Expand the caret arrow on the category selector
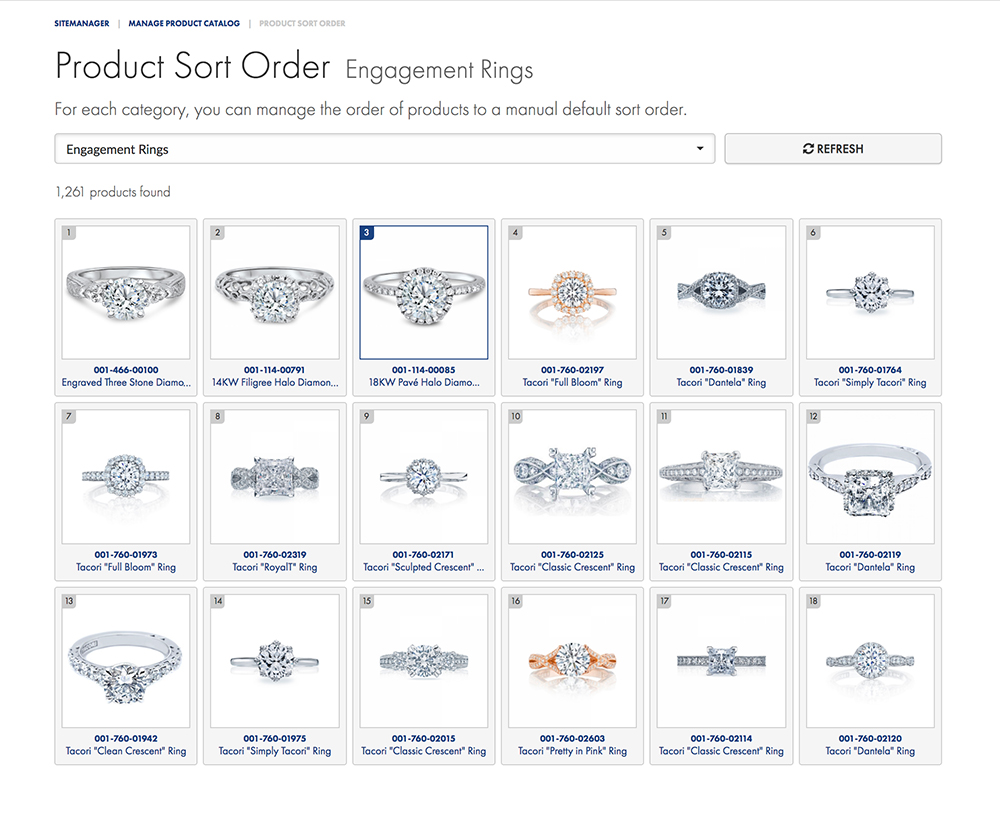 pyautogui.click(x=699, y=148)
